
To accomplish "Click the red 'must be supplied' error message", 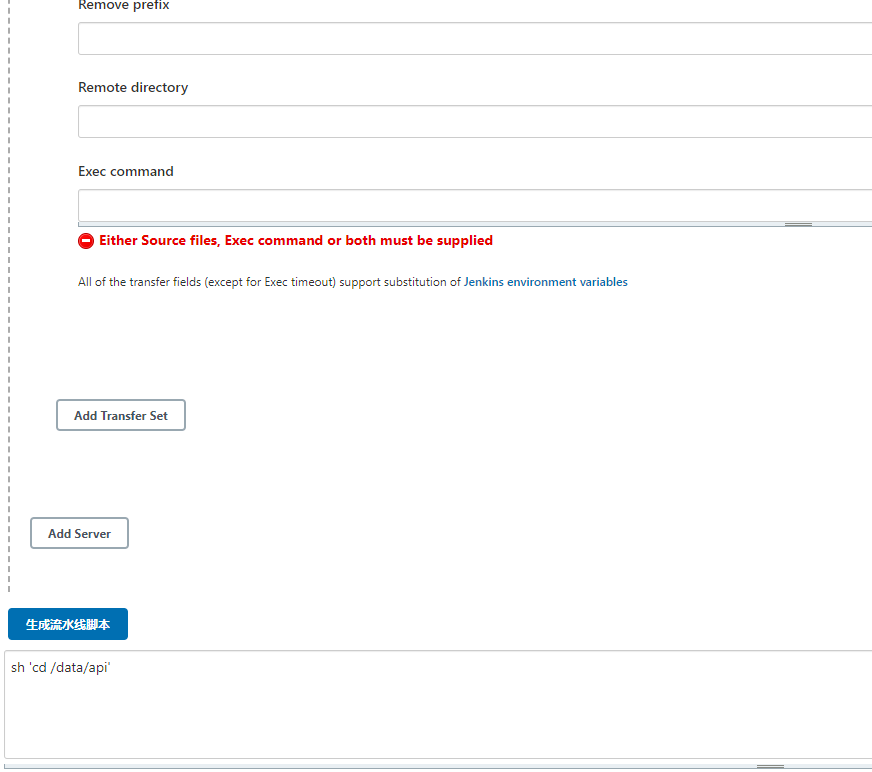I will point(436,241).
